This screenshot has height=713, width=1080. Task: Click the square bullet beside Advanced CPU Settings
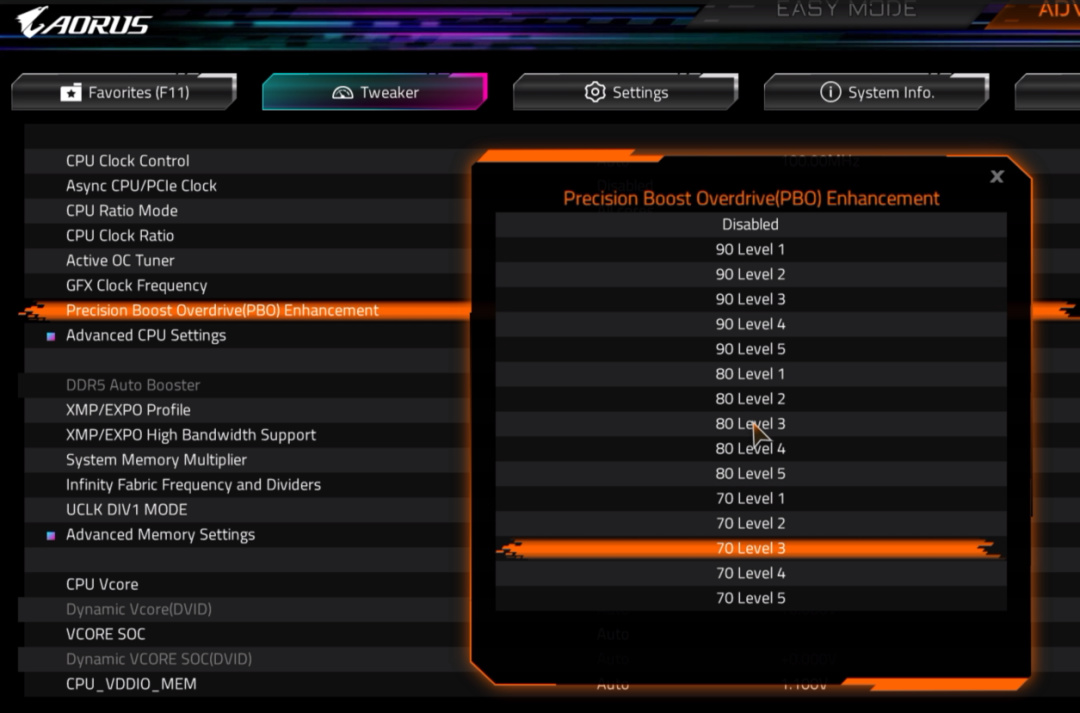pos(50,336)
